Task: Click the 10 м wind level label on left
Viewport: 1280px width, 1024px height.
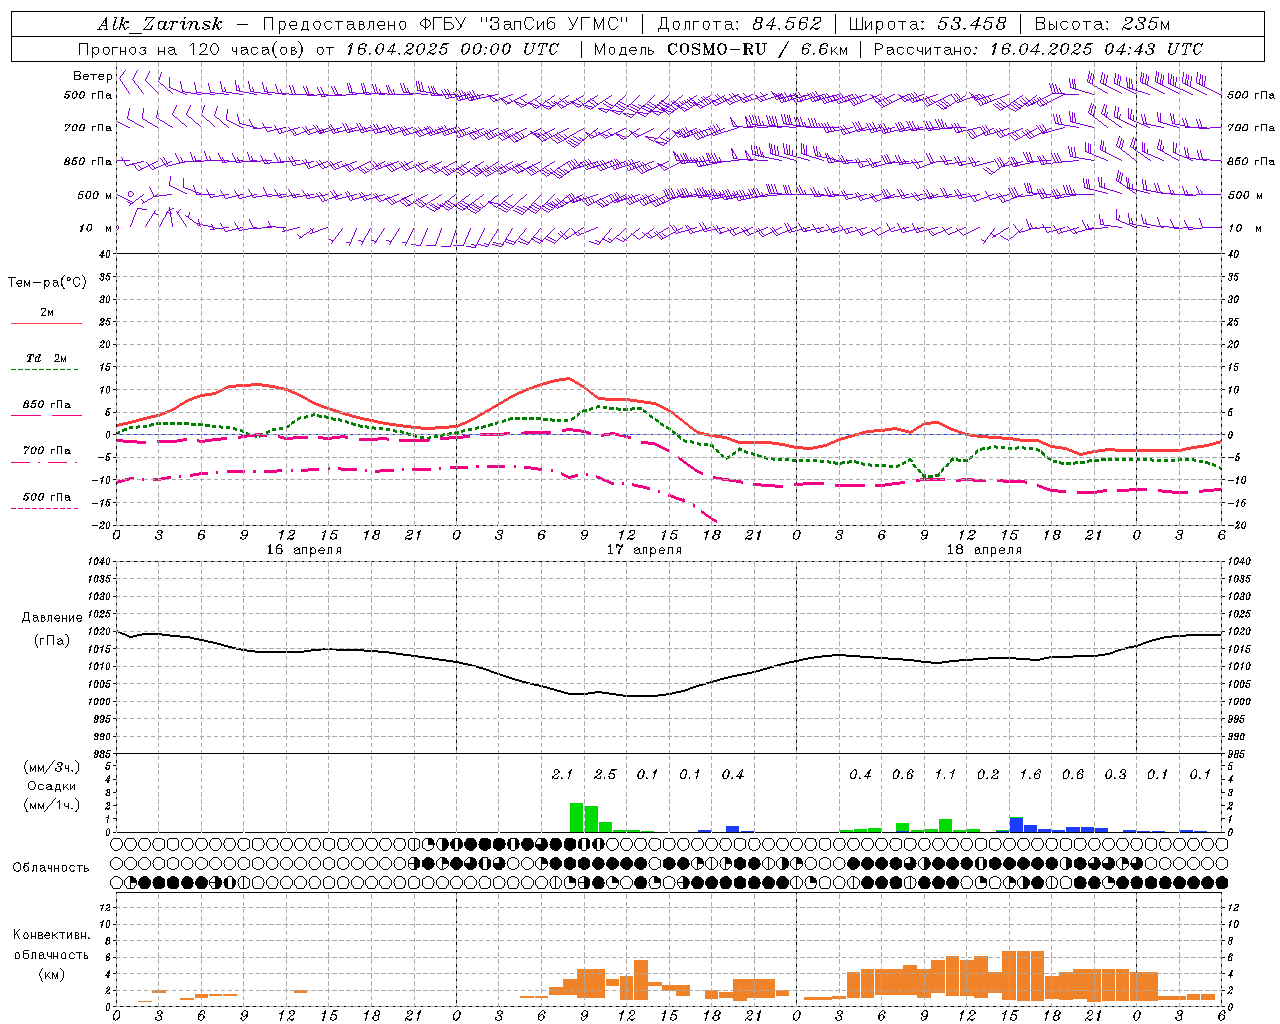Action: pos(96,229)
